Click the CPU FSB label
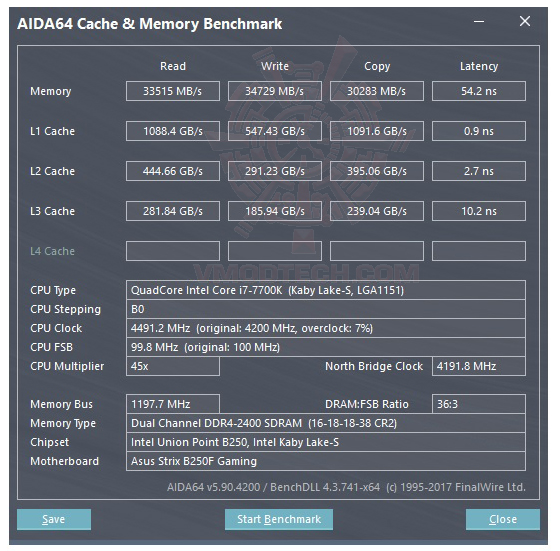The width and height of the screenshot is (560, 551). point(51,347)
